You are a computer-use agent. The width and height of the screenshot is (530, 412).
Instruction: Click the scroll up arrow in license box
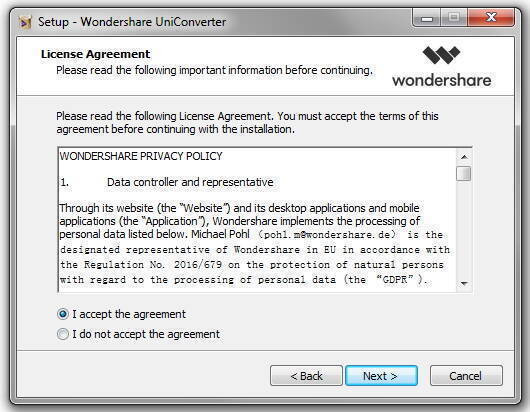pyautogui.click(x=464, y=157)
